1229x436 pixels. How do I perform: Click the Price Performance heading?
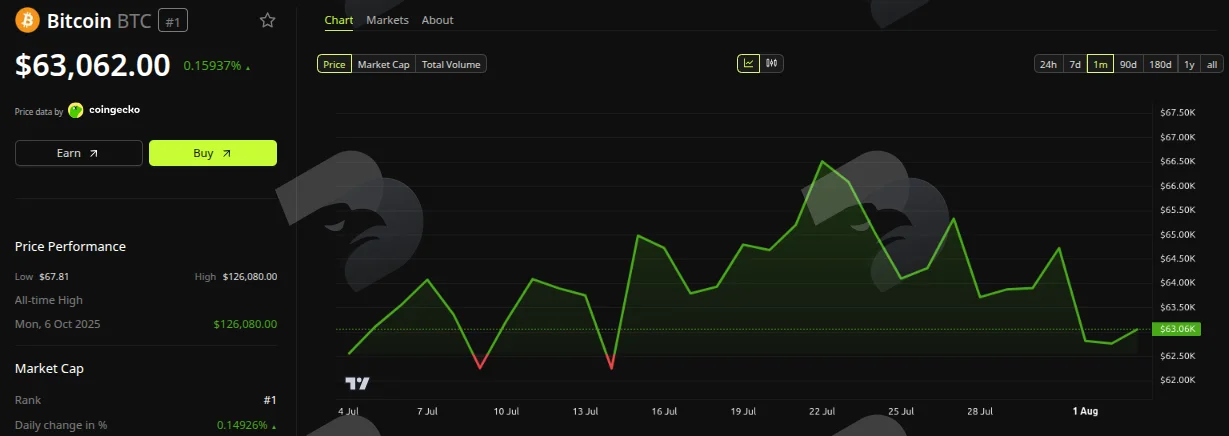pos(71,246)
